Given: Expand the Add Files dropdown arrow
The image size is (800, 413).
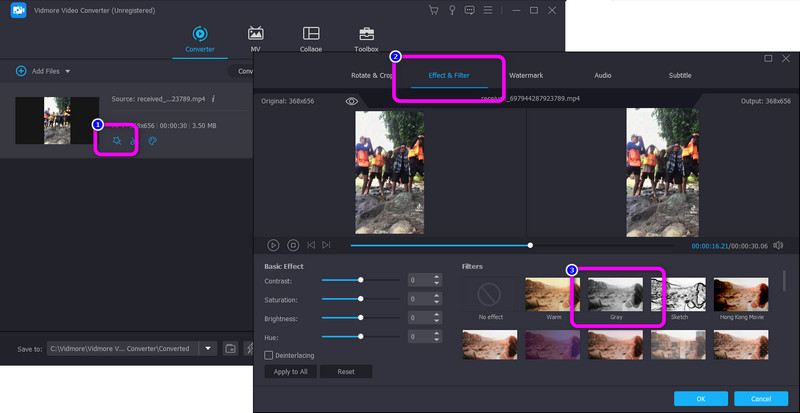Looking at the screenshot, I should [x=68, y=72].
